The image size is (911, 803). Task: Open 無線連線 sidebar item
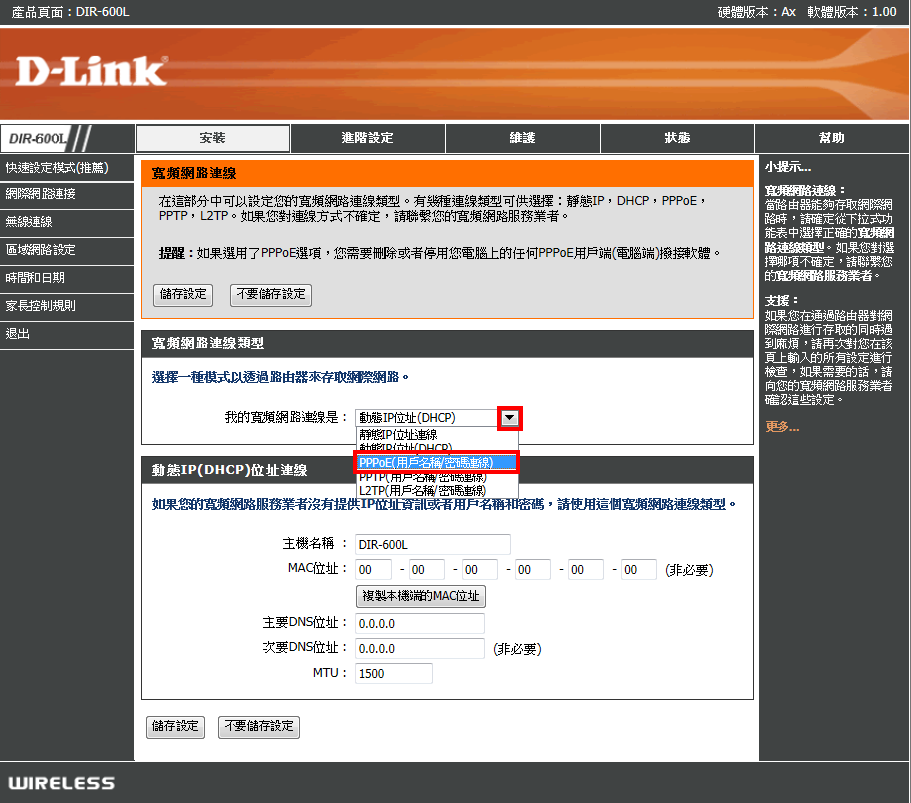[x=67, y=222]
